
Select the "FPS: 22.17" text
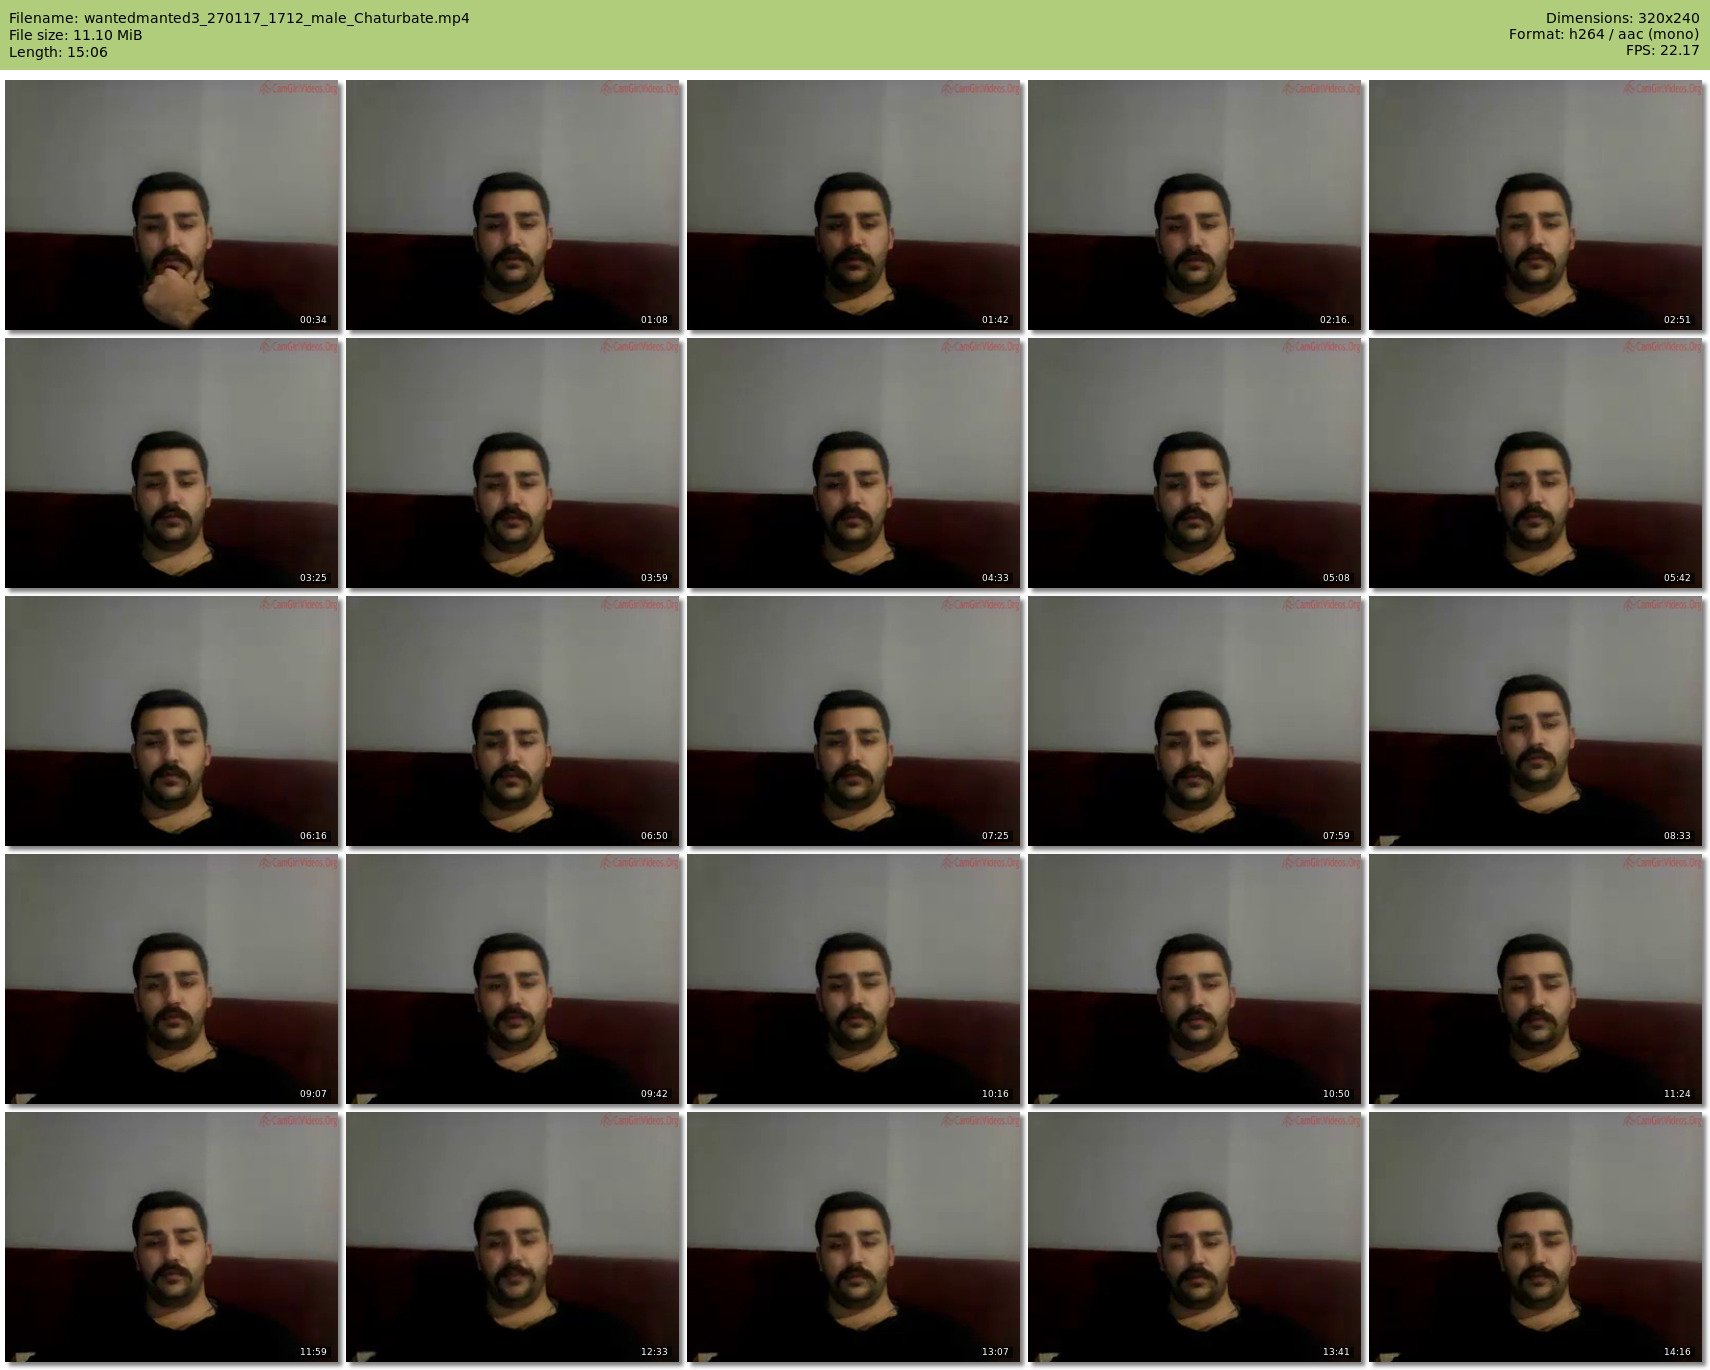point(1662,52)
